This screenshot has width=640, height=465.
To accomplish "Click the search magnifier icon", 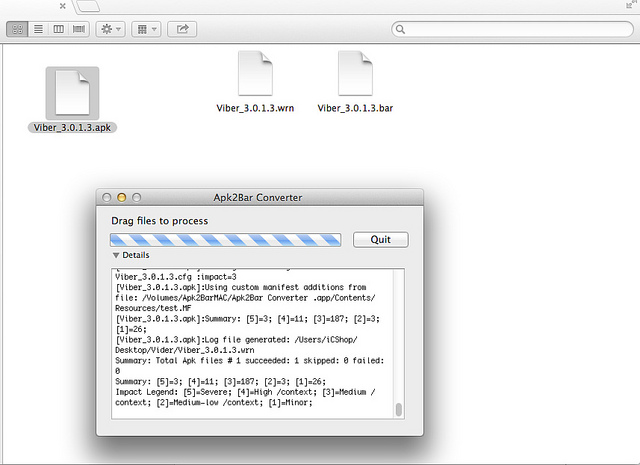I will pos(400,29).
